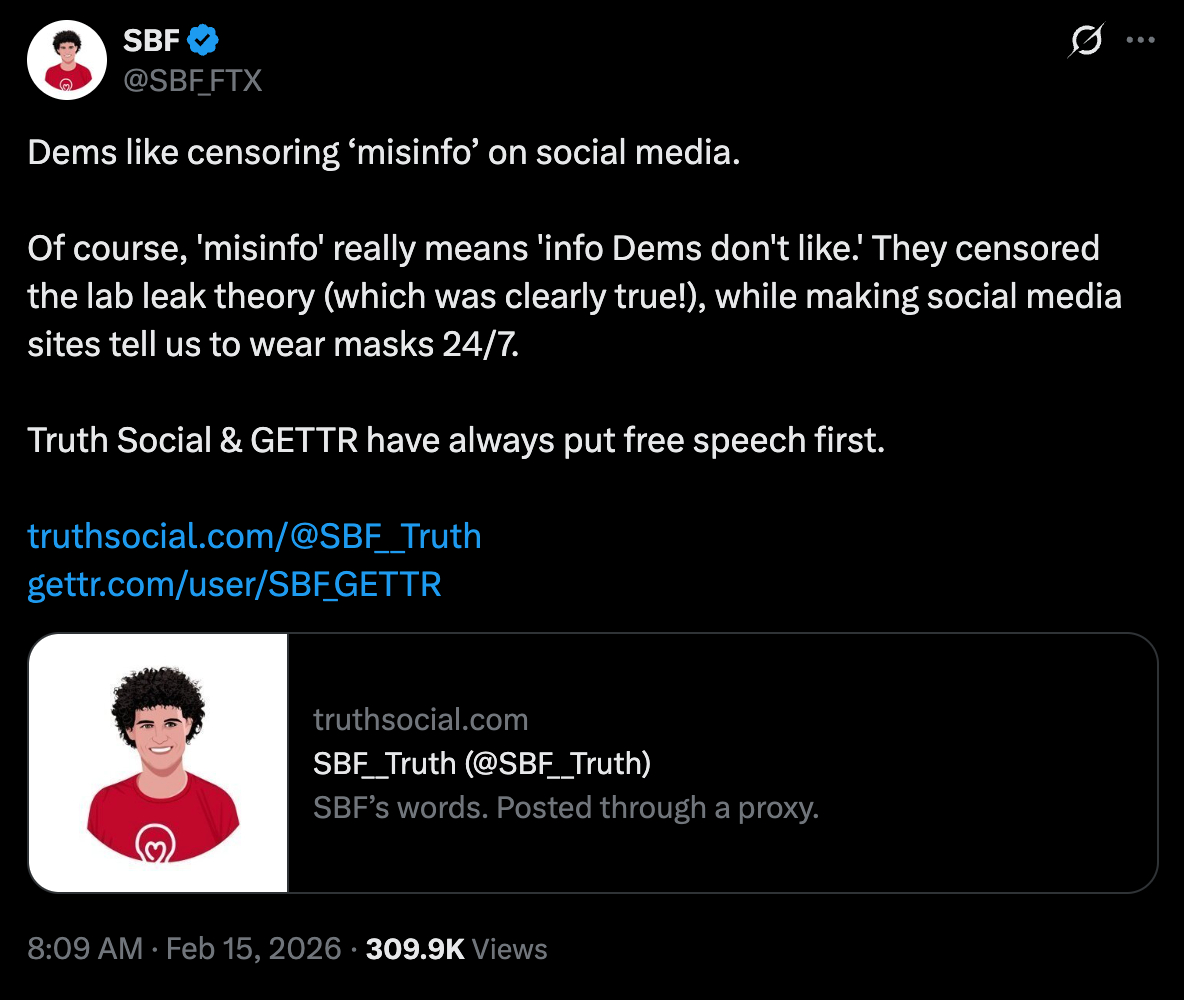Image resolution: width=1184 pixels, height=1000 pixels.
Task: Open the Grok explain-post icon
Action: (x=1086, y=41)
